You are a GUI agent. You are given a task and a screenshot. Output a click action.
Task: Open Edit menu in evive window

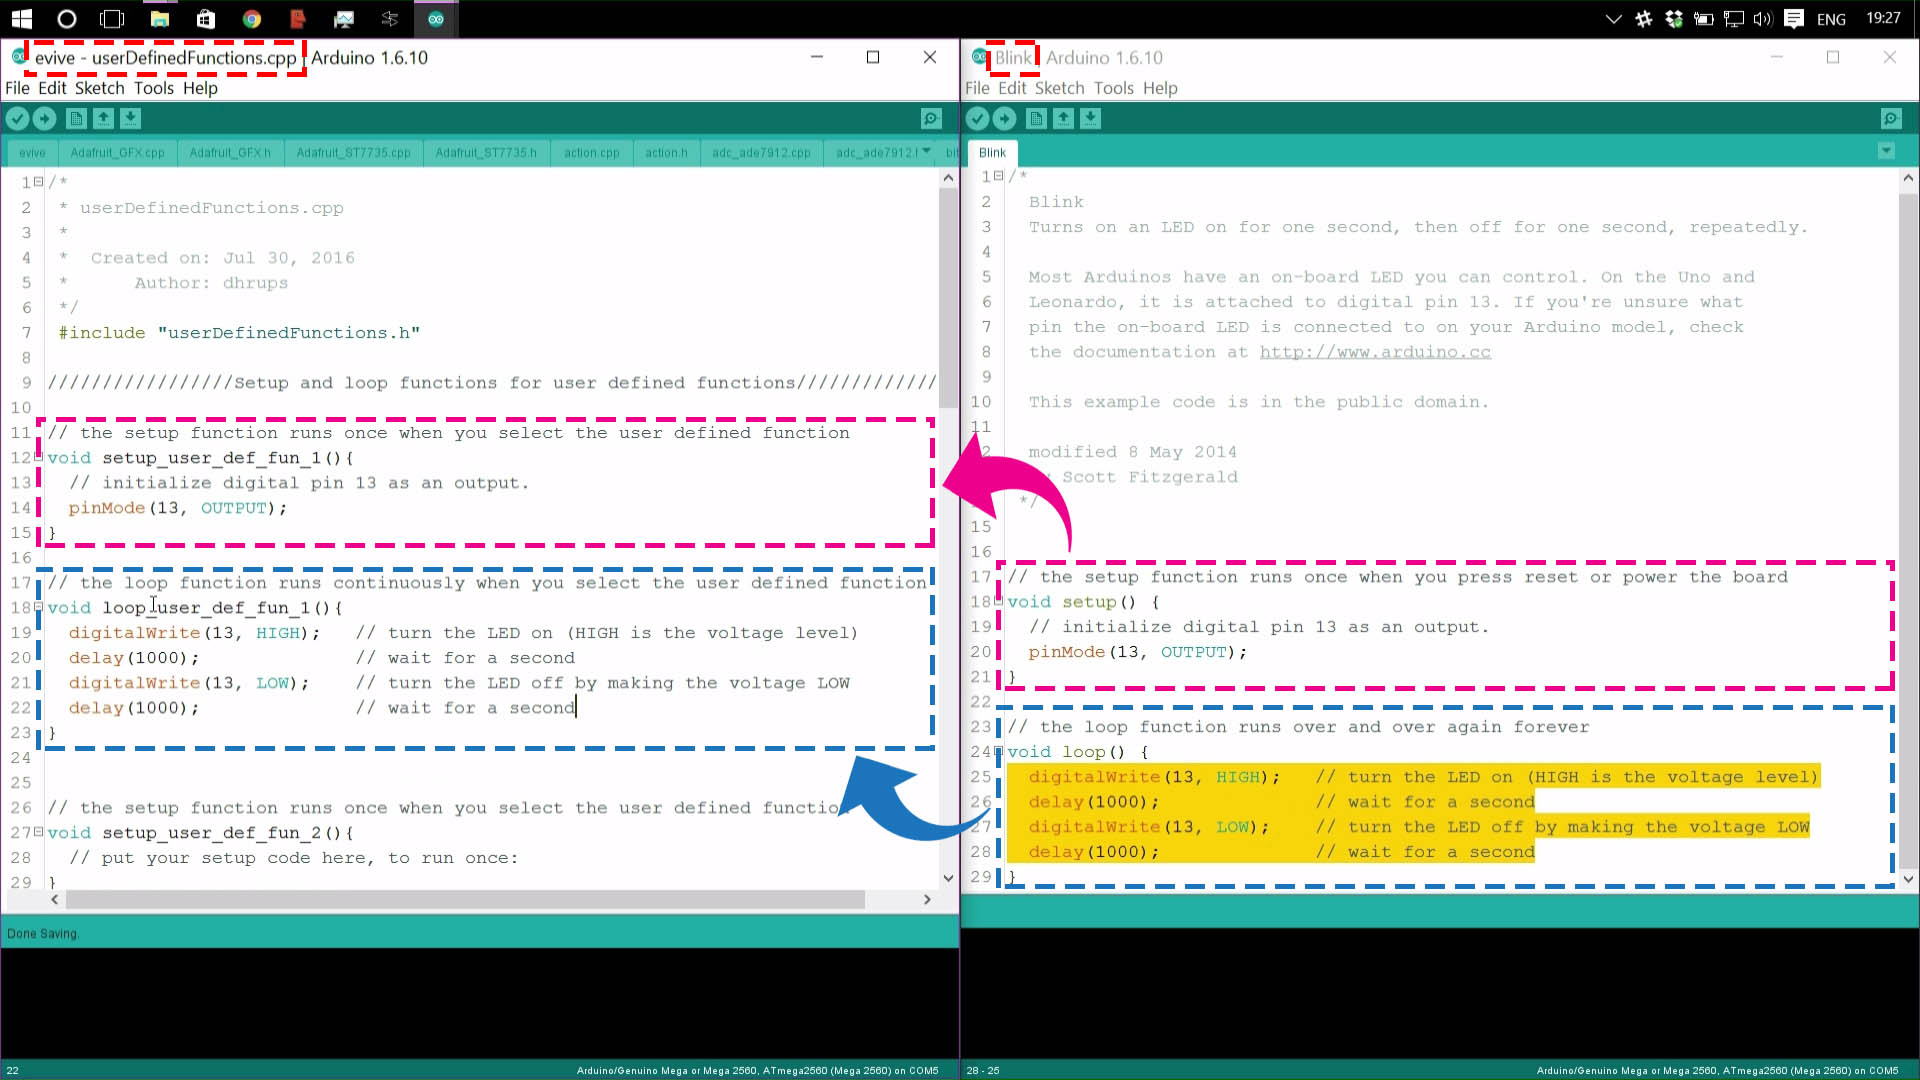pyautogui.click(x=52, y=88)
